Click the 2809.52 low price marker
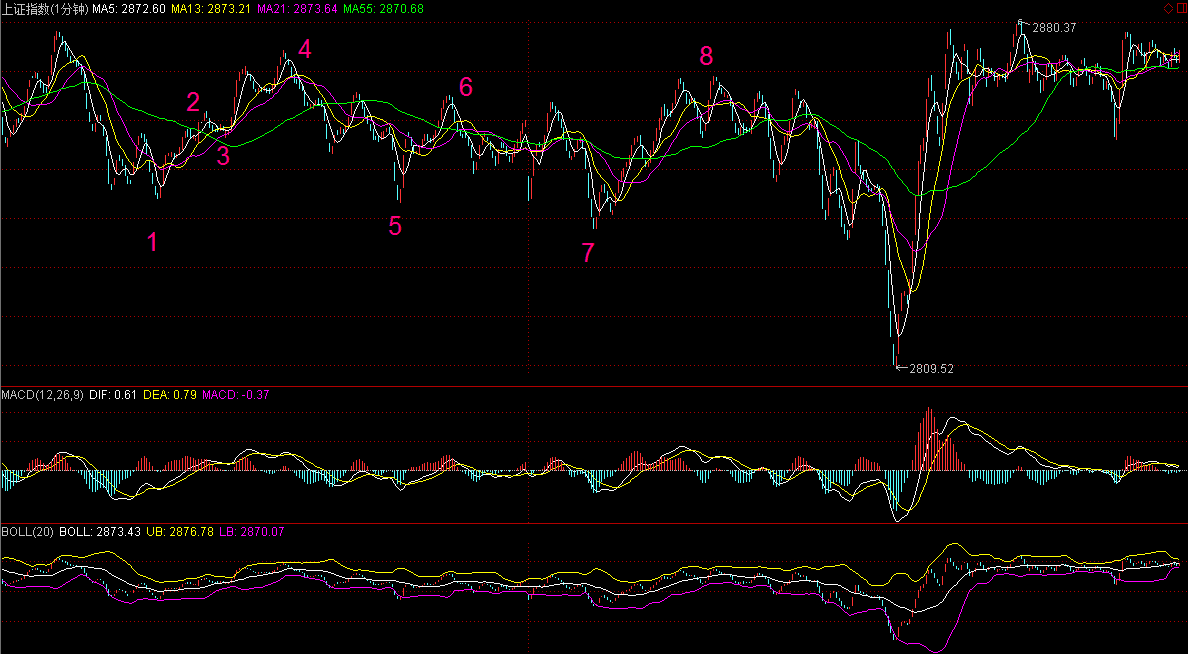The width and height of the screenshot is (1188, 654). coord(932,369)
